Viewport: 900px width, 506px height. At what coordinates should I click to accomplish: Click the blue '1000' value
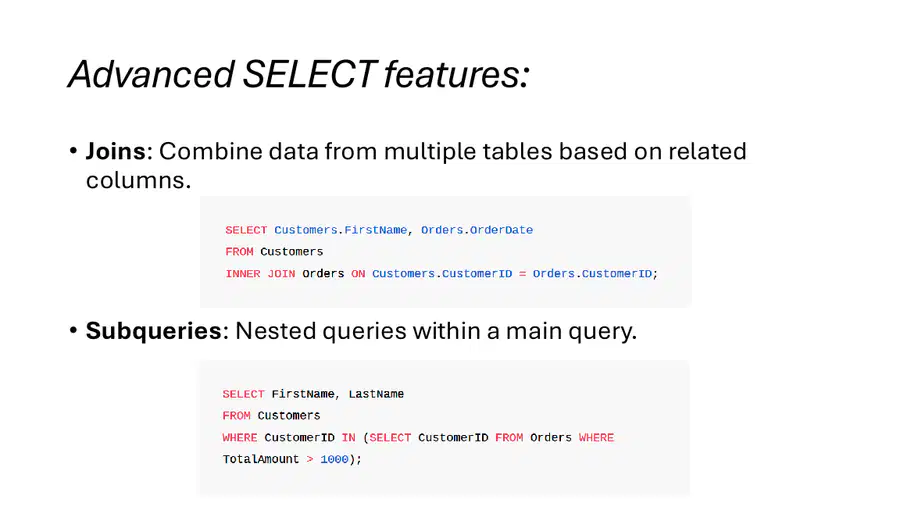334,460
